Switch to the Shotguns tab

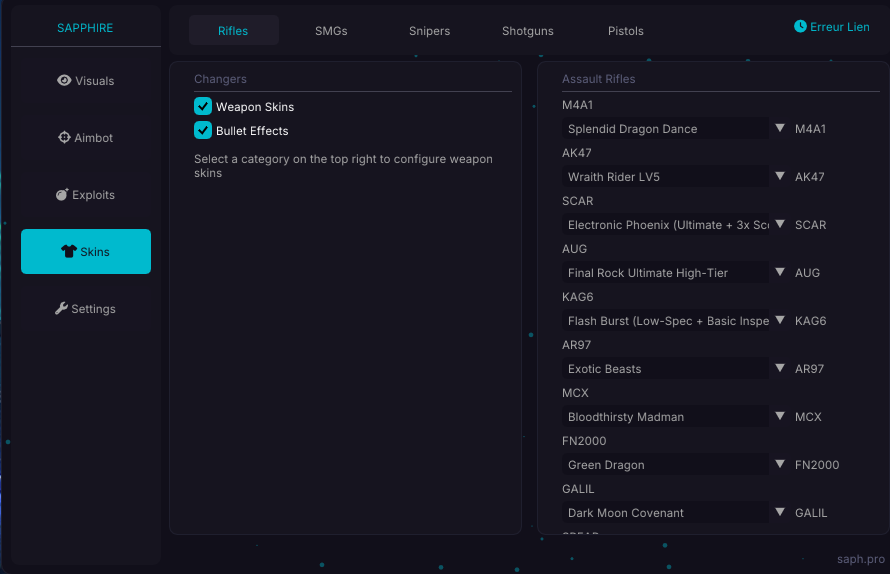point(528,31)
